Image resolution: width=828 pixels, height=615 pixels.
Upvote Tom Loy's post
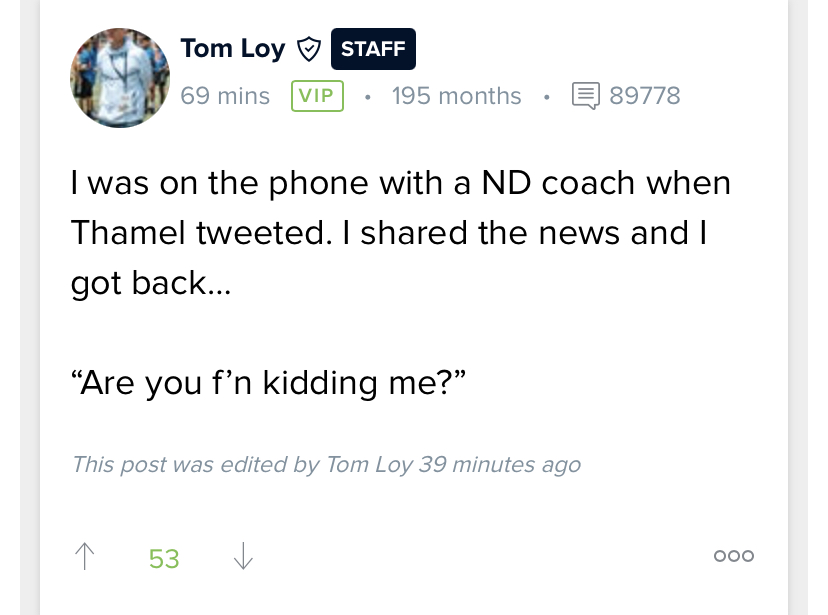tap(85, 556)
